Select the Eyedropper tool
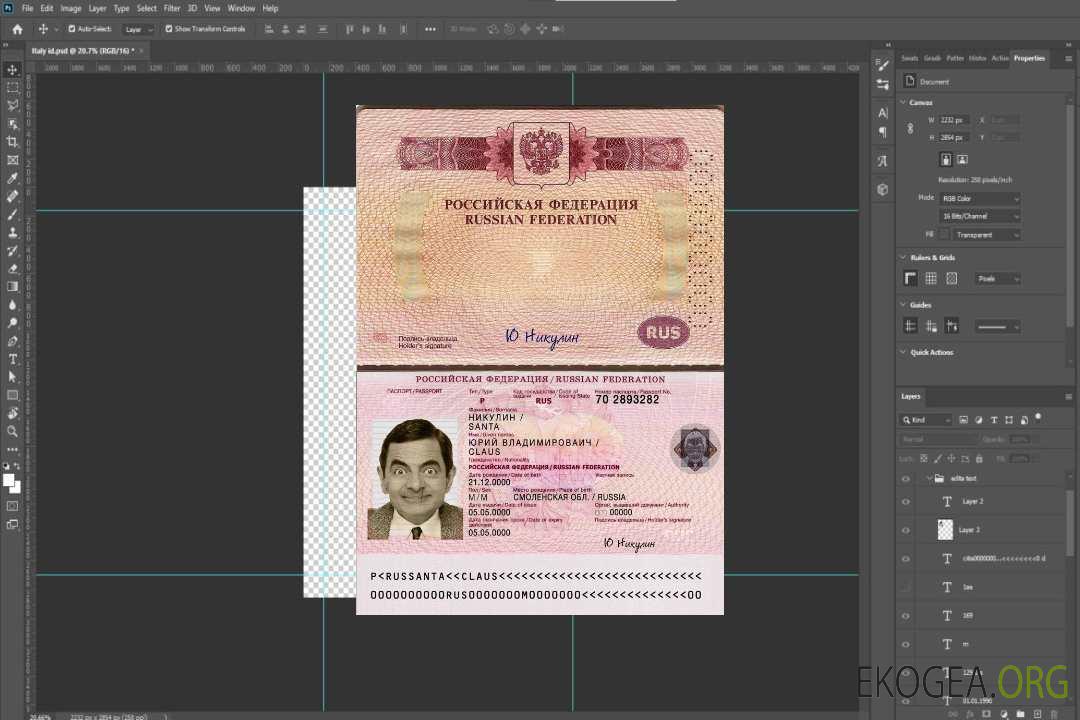The height and width of the screenshot is (720, 1080). click(x=12, y=178)
